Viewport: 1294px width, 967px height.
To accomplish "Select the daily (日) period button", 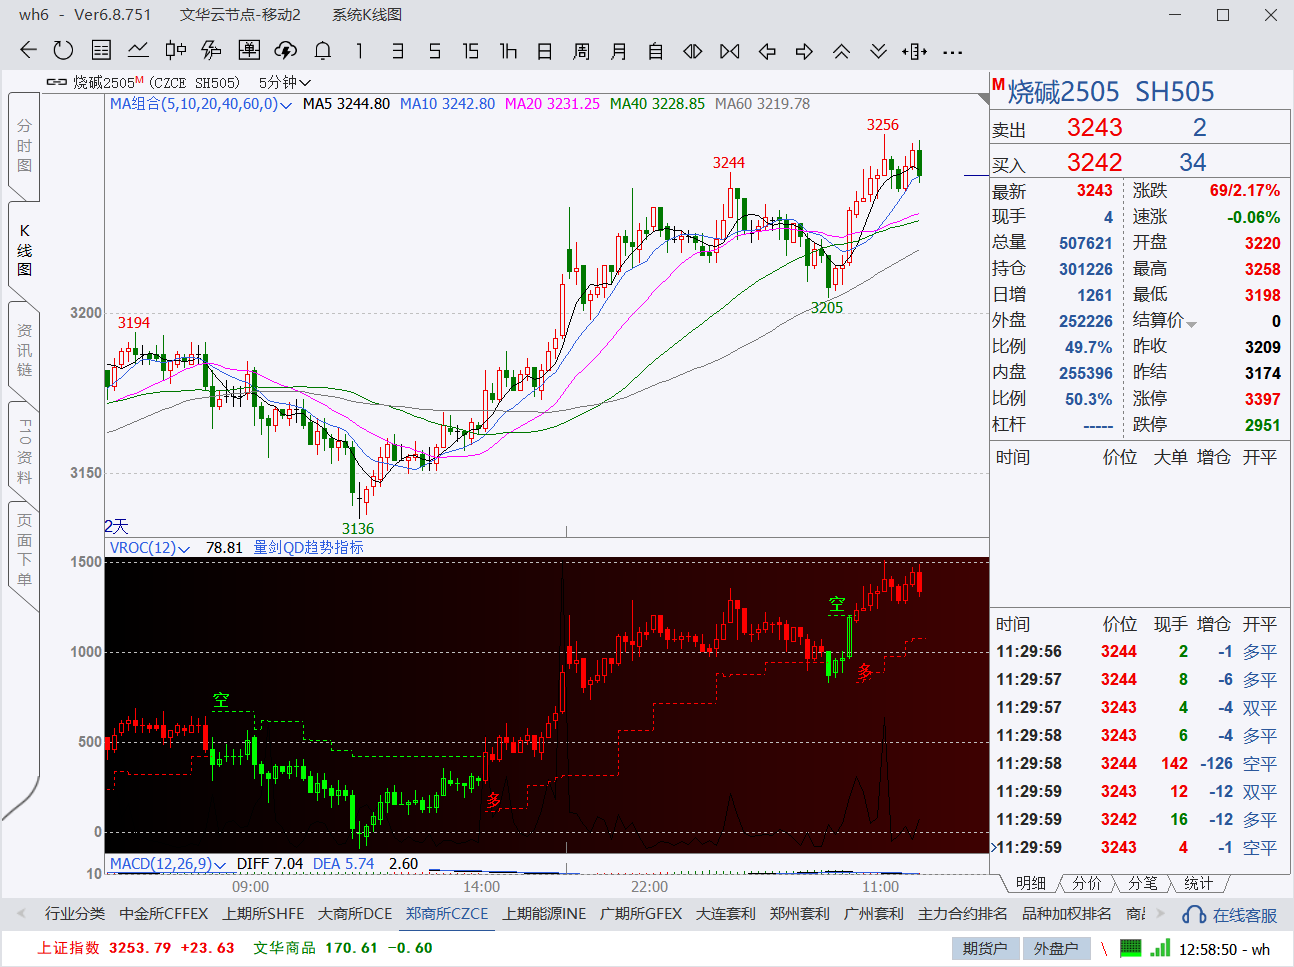I will pos(545,50).
